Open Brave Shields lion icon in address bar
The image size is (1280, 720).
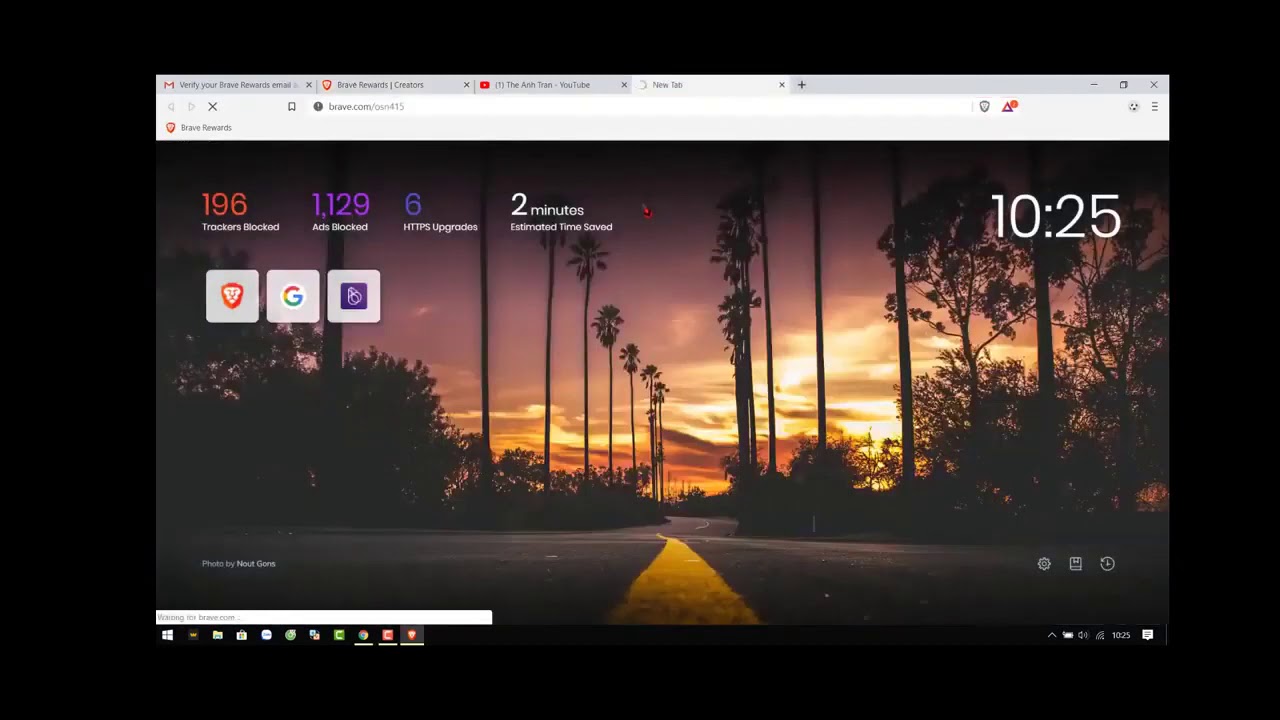(x=984, y=106)
